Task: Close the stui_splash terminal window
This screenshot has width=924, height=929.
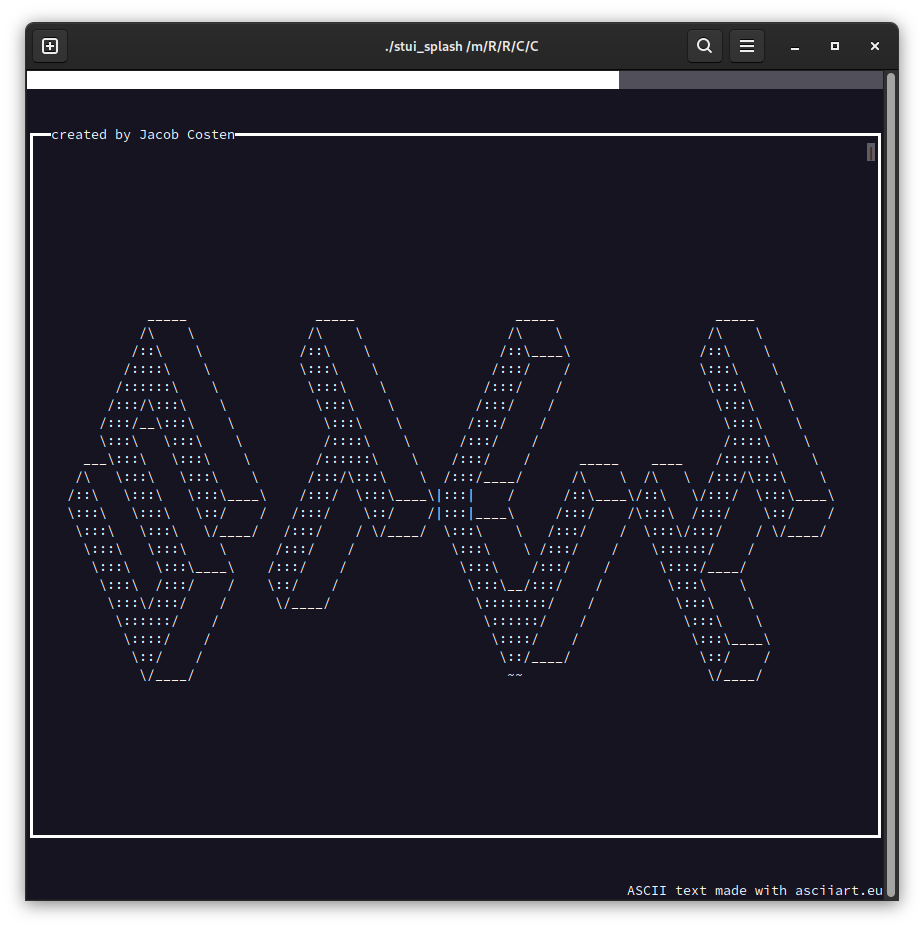Action: pyautogui.click(x=875, y=46)
